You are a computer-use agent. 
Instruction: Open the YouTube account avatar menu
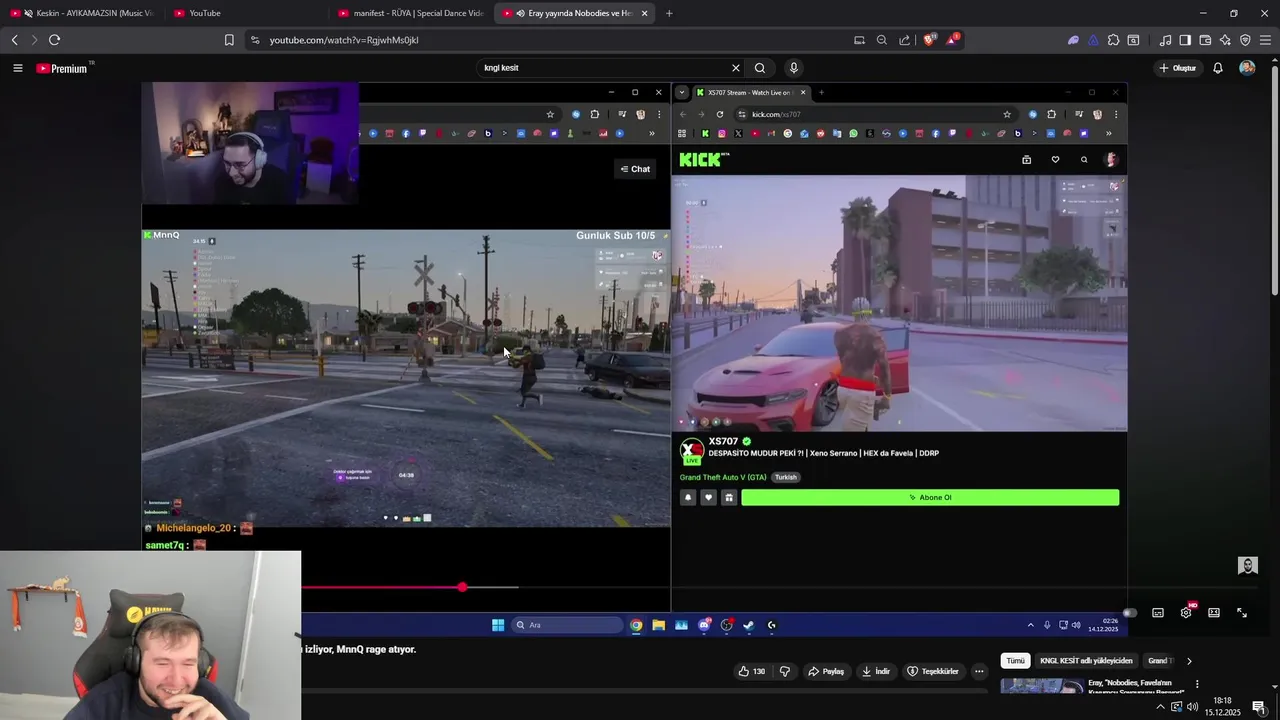pos(1247,68)
